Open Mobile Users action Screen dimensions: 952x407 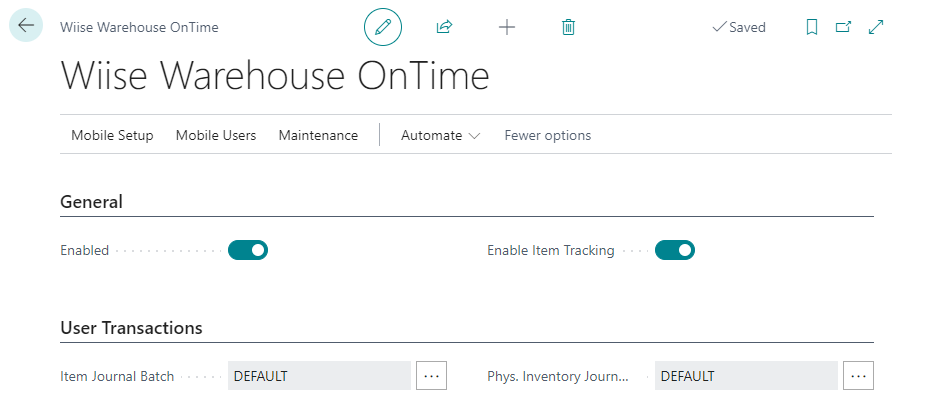pos(216,135)
